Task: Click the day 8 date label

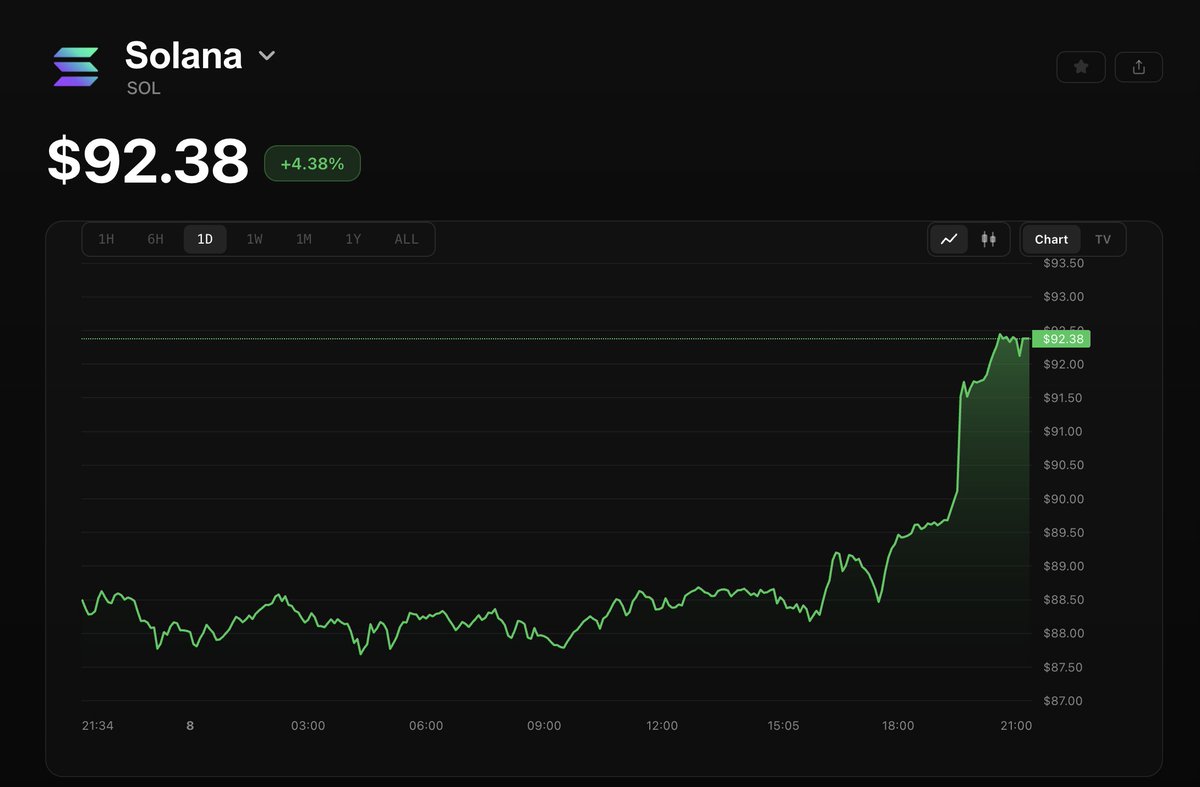Action: 190,726
